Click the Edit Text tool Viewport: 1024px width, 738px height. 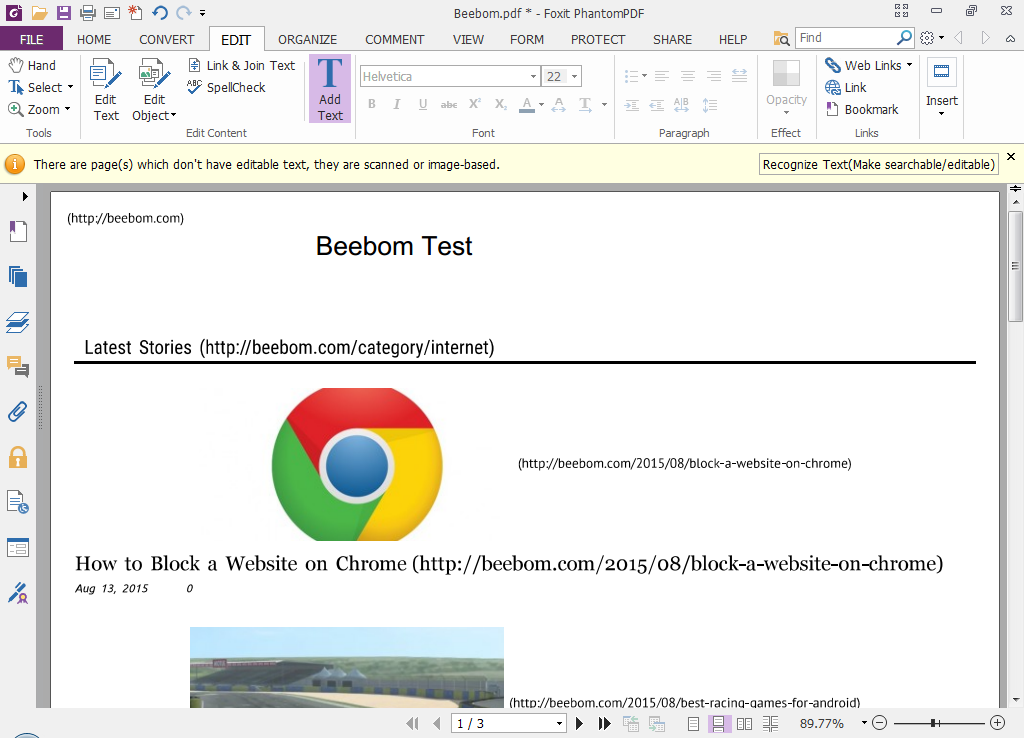tap(106, 90)
